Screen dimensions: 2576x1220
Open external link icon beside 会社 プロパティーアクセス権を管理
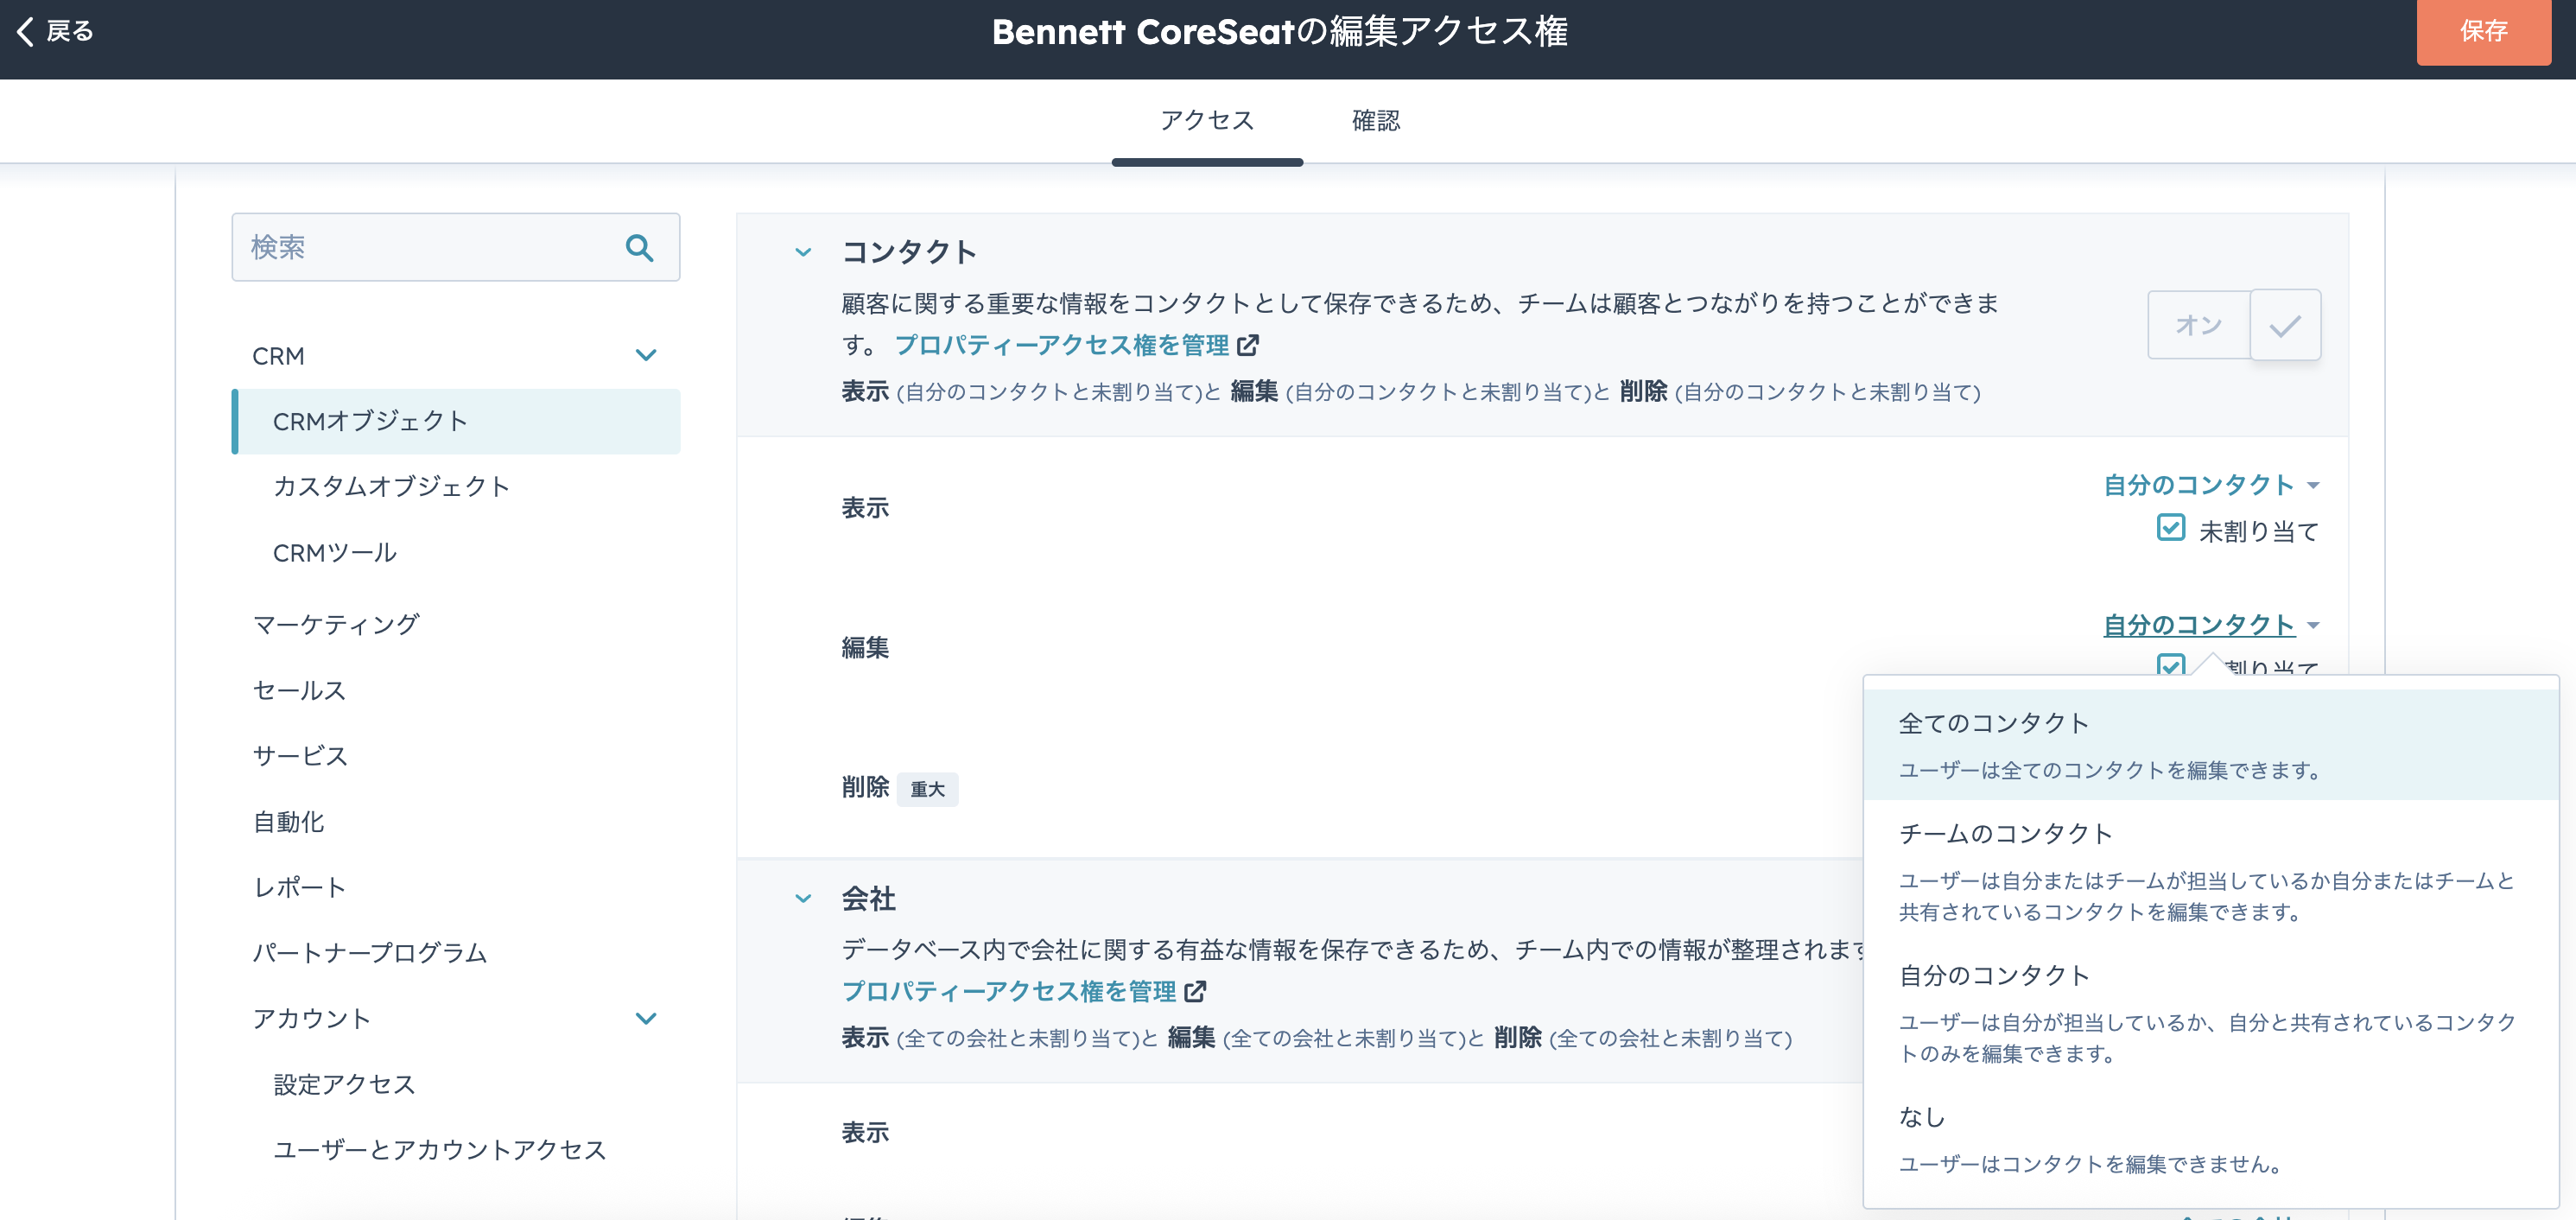tap(1195, 991)
